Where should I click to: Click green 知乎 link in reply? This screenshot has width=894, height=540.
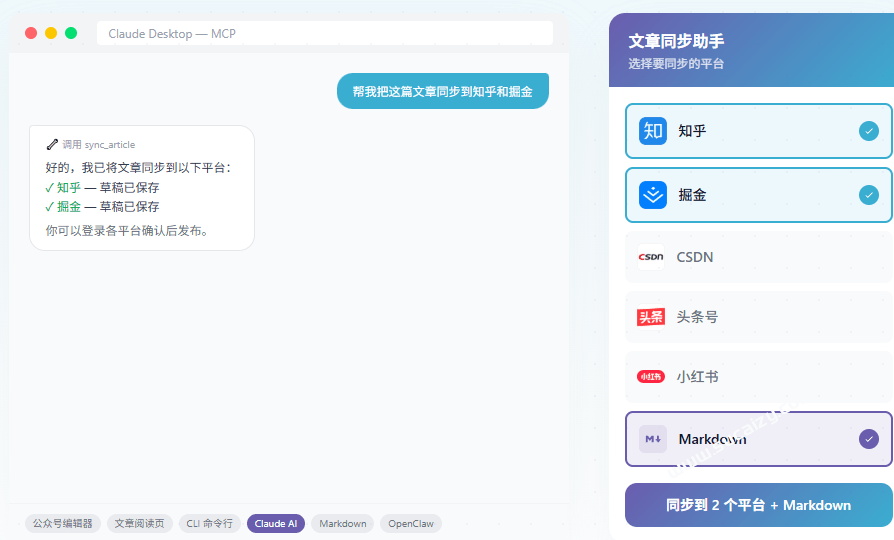(69, 188)
